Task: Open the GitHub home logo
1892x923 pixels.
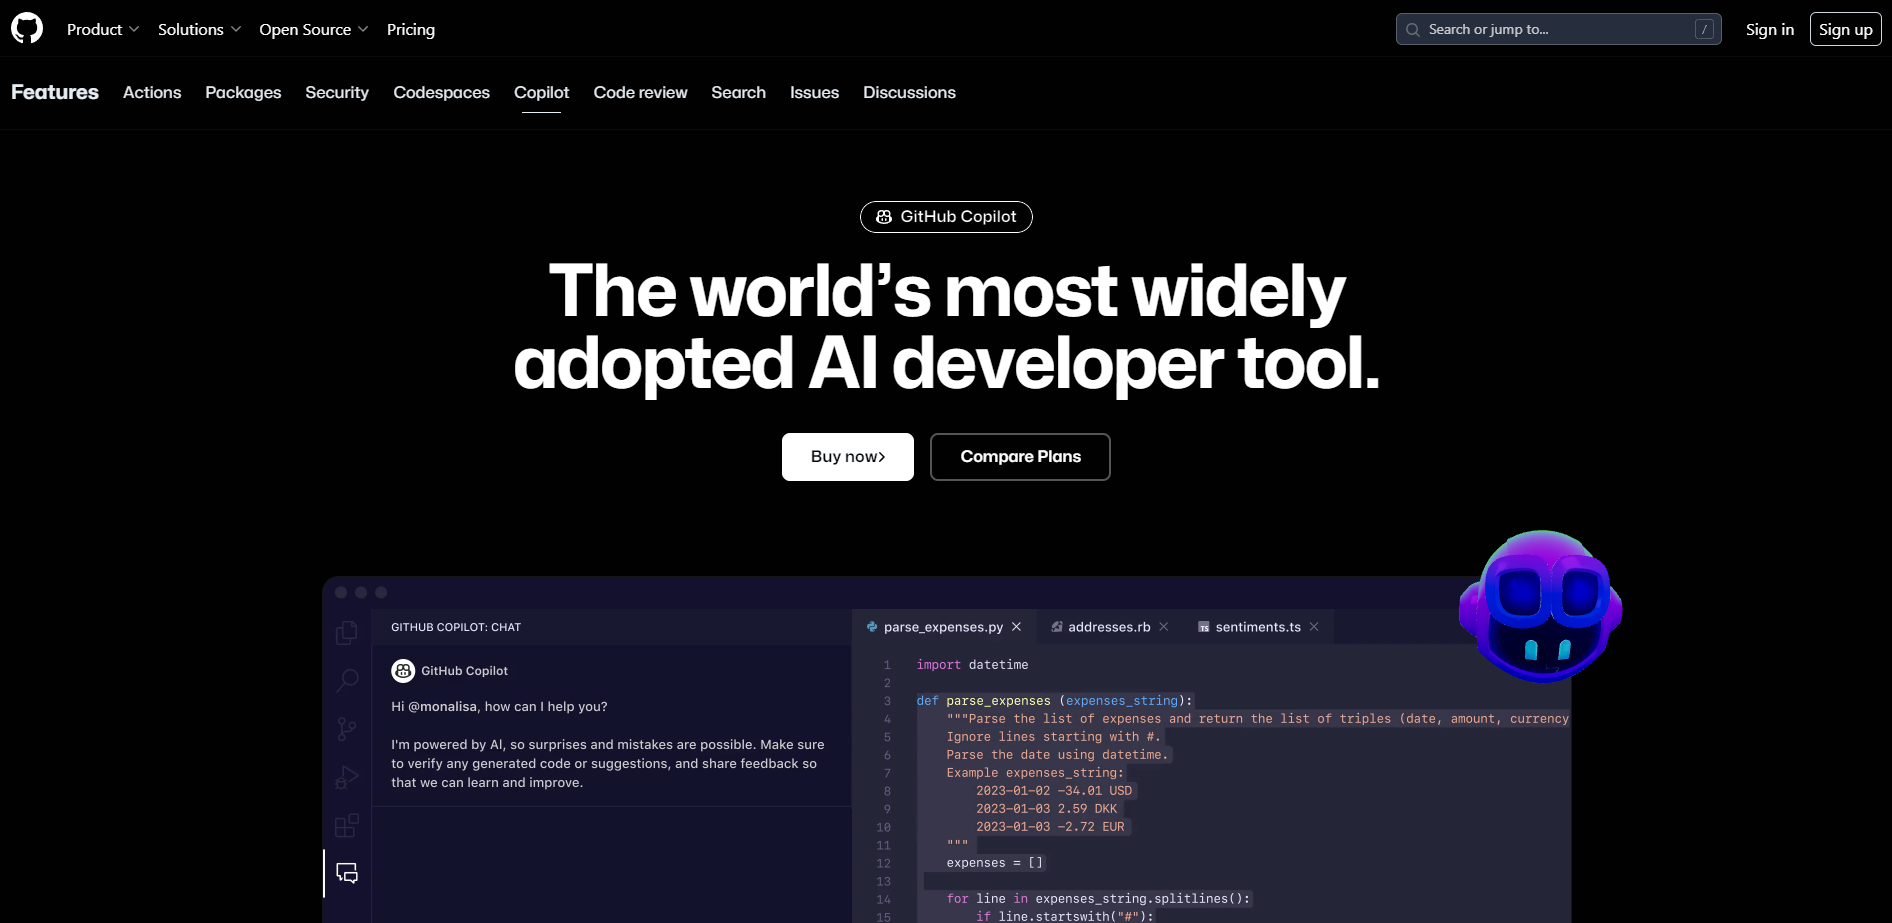Action: 25,27
